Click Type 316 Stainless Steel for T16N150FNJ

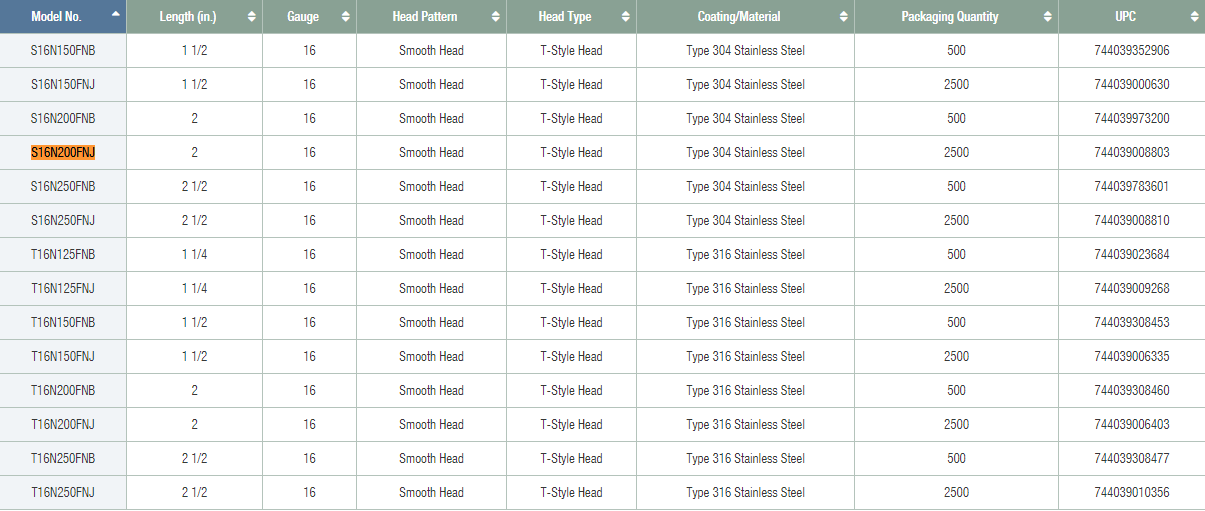[x=745, y=357]
